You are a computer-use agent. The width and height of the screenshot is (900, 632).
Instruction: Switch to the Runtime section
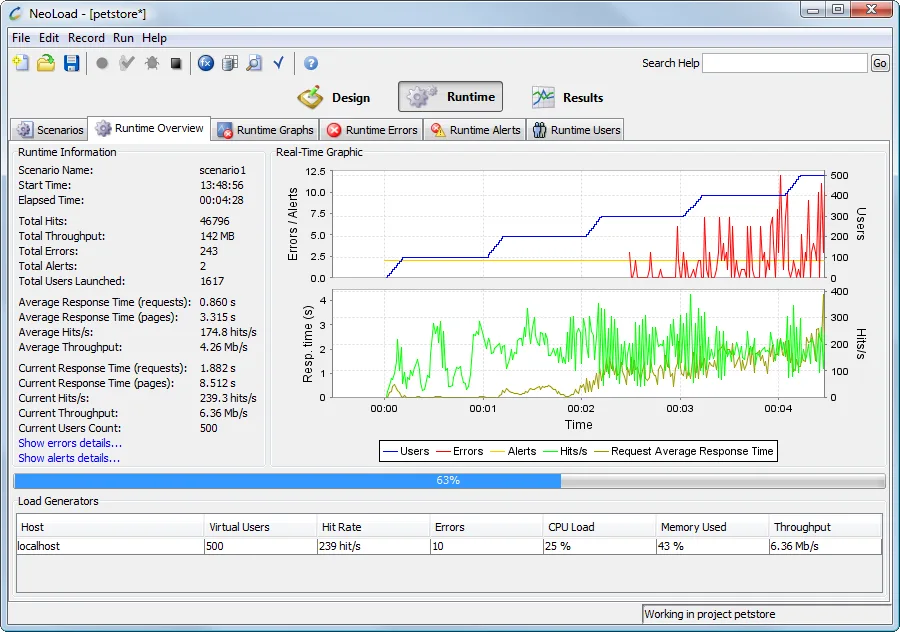[450, 96]
